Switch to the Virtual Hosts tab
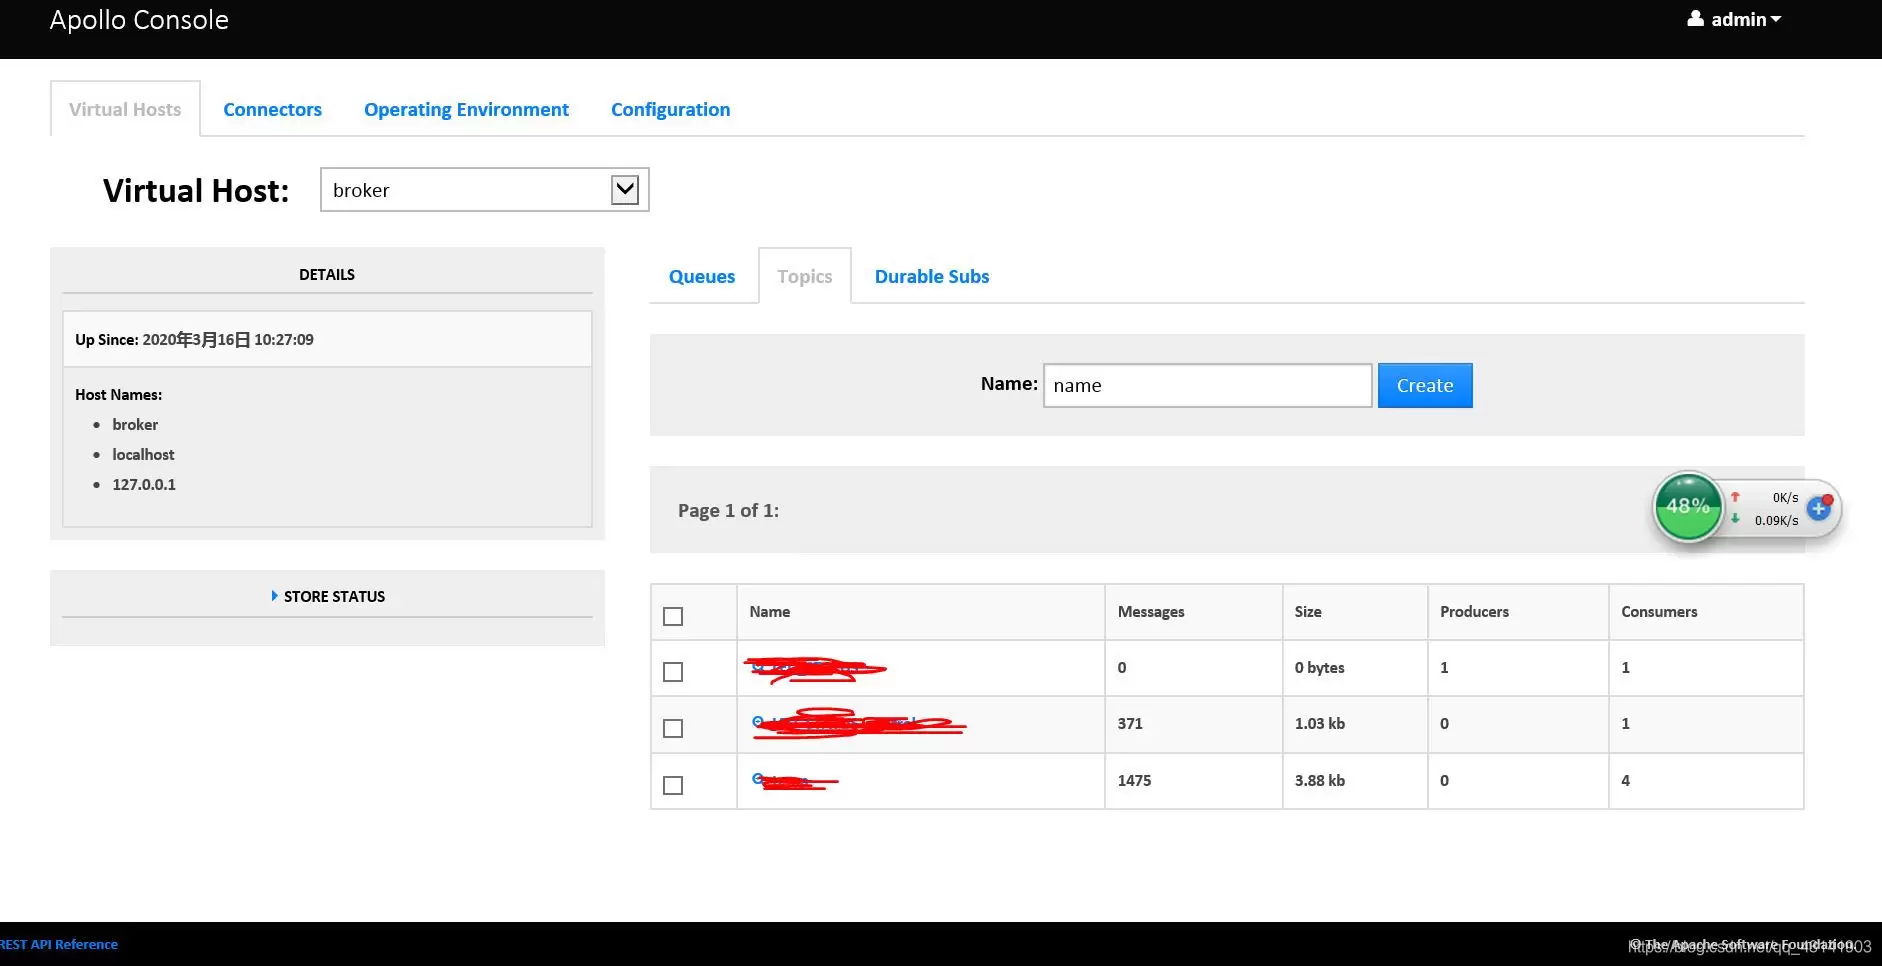Screen dimensions: 1882x966 click(x=125, y=109)
